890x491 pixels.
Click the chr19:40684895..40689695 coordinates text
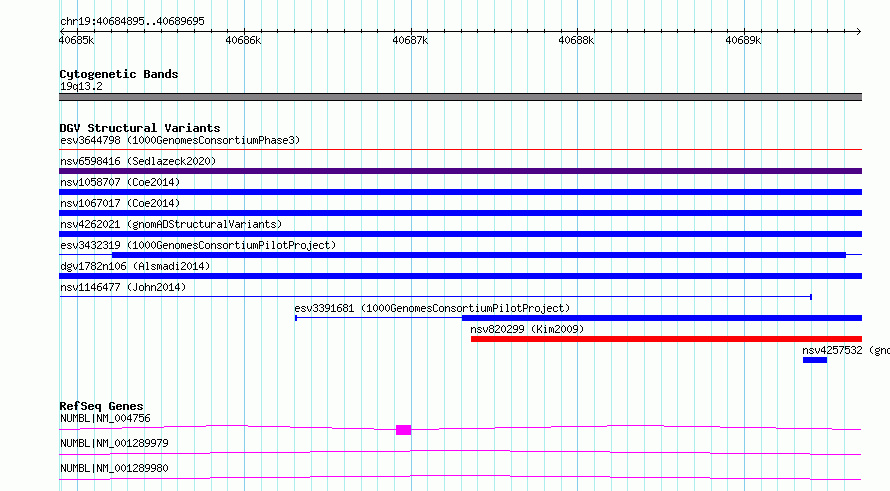tap(132, 21)
